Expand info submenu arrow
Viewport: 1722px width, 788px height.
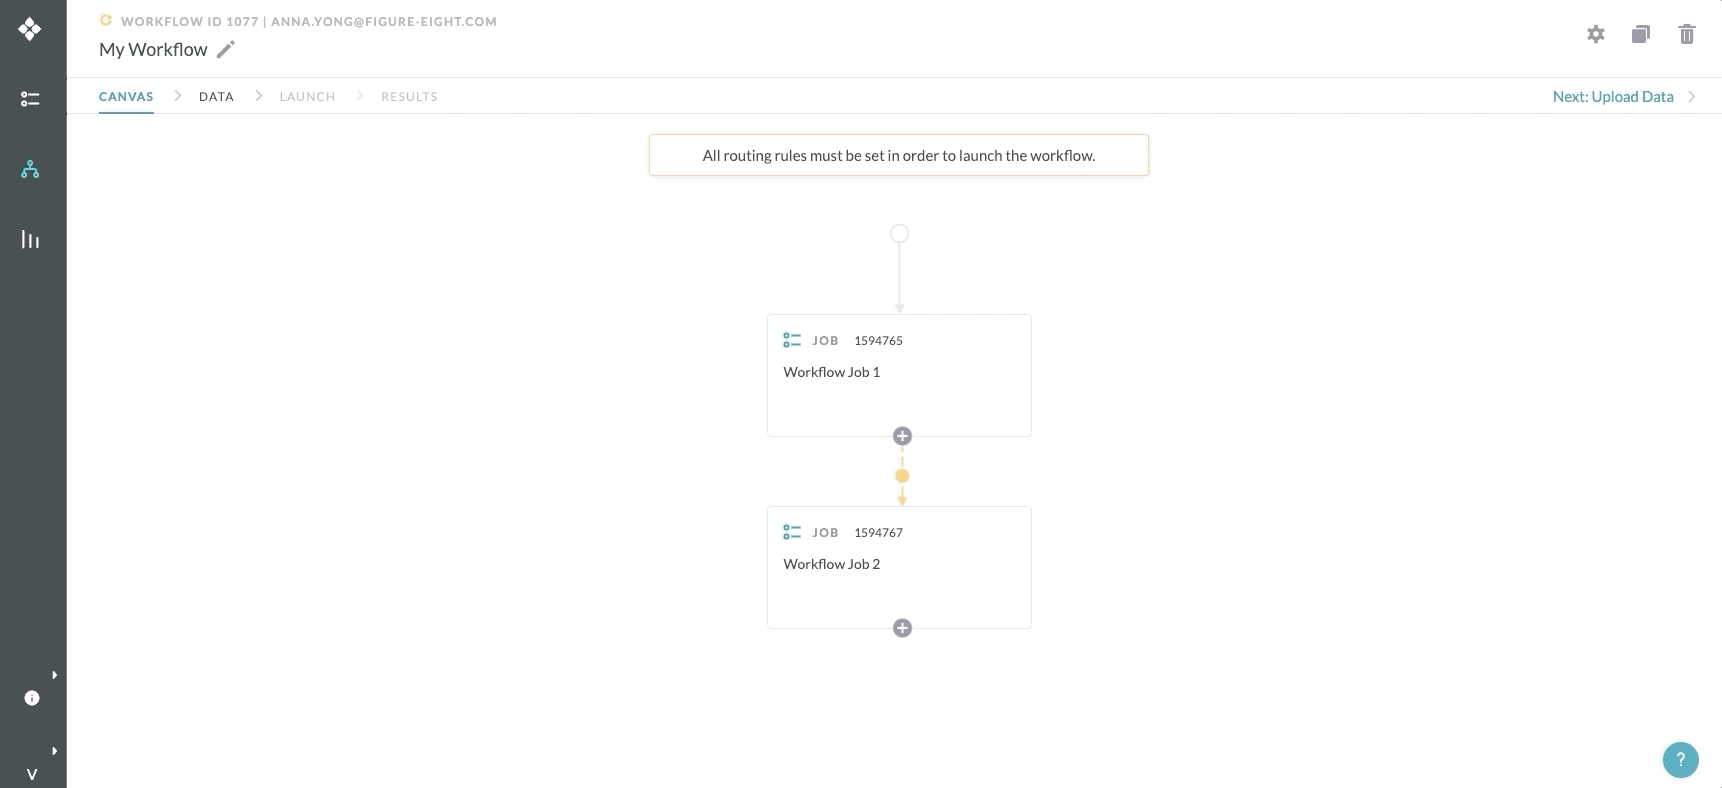[x=54, y=675]
